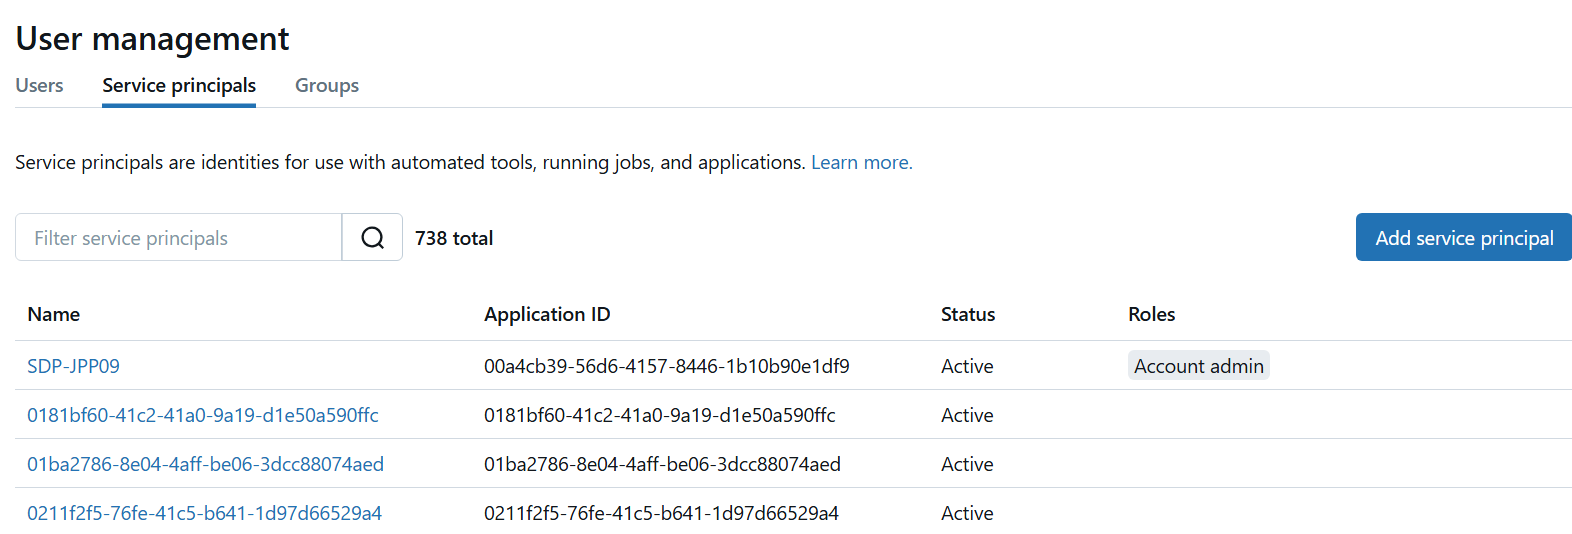
Task: Click application ID 00a4cb39-56d6-4157-8446-1b10b90e1df9
Action: point(666,366)
